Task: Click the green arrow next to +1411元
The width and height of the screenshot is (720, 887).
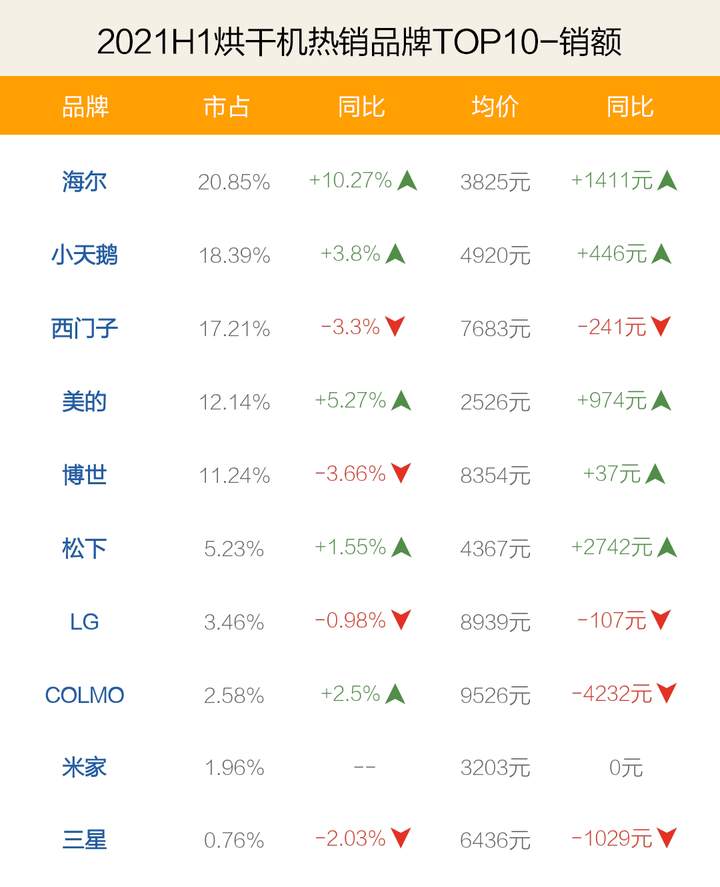Action: click(668, 181)
